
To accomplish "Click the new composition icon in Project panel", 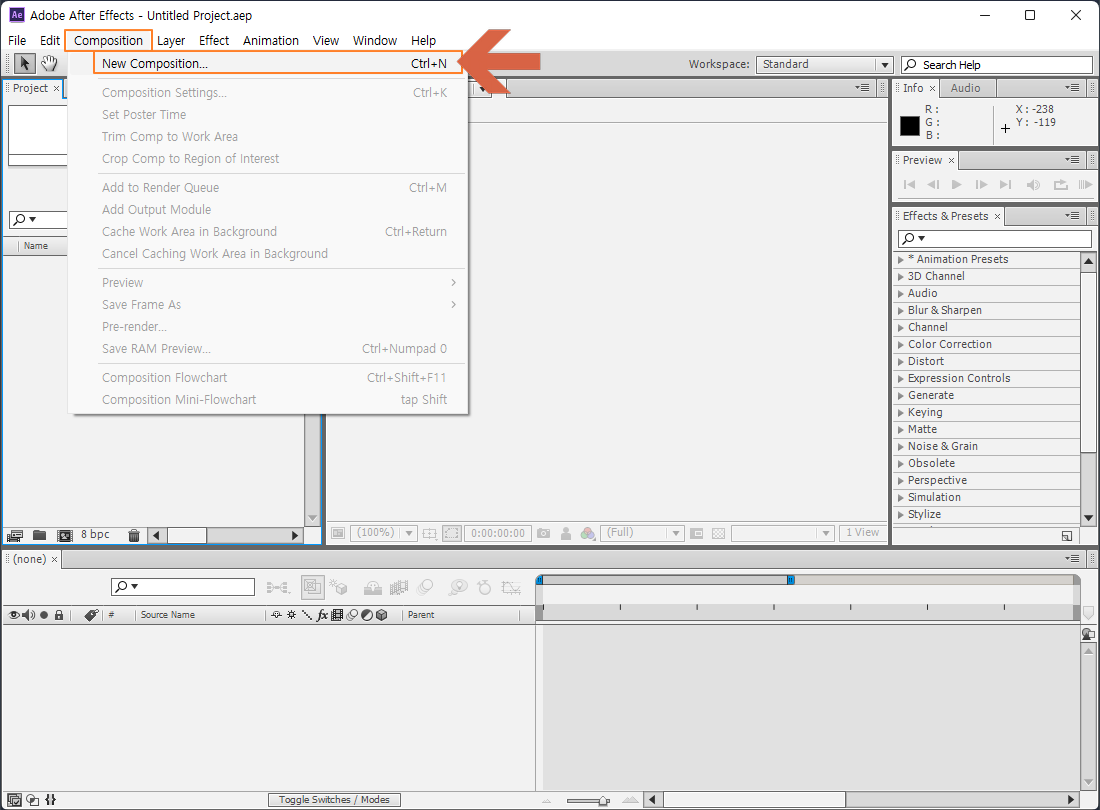I will pyautogui.click(x=65, y=536).
